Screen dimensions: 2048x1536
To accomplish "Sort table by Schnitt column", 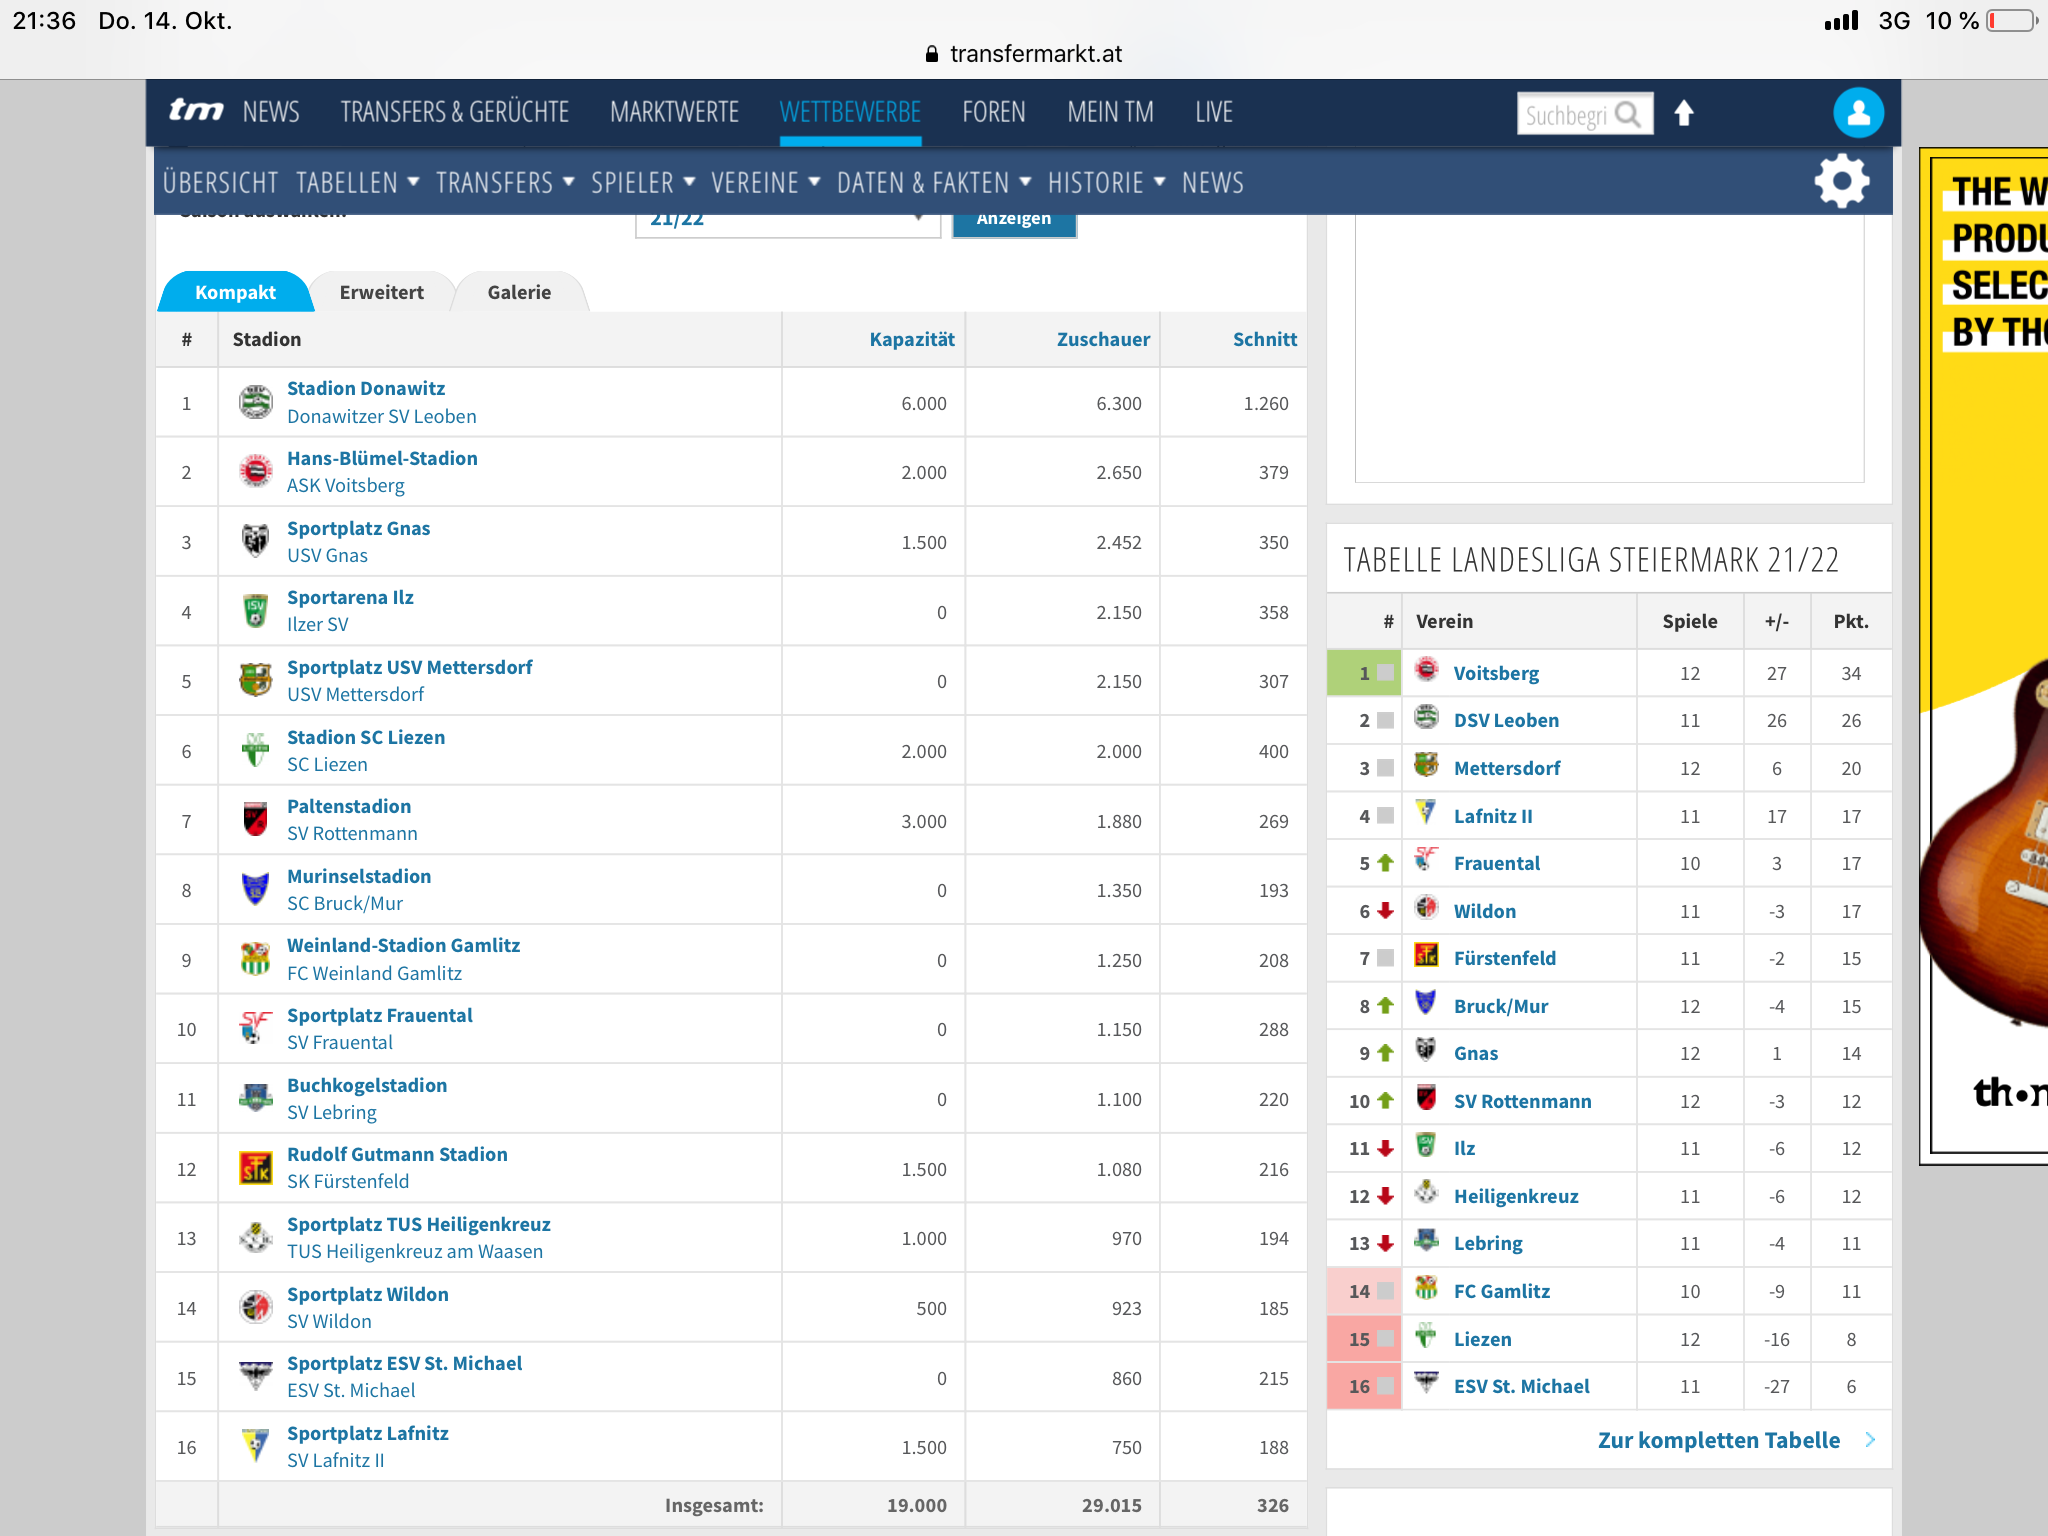I will click(x=1265, y=339).
